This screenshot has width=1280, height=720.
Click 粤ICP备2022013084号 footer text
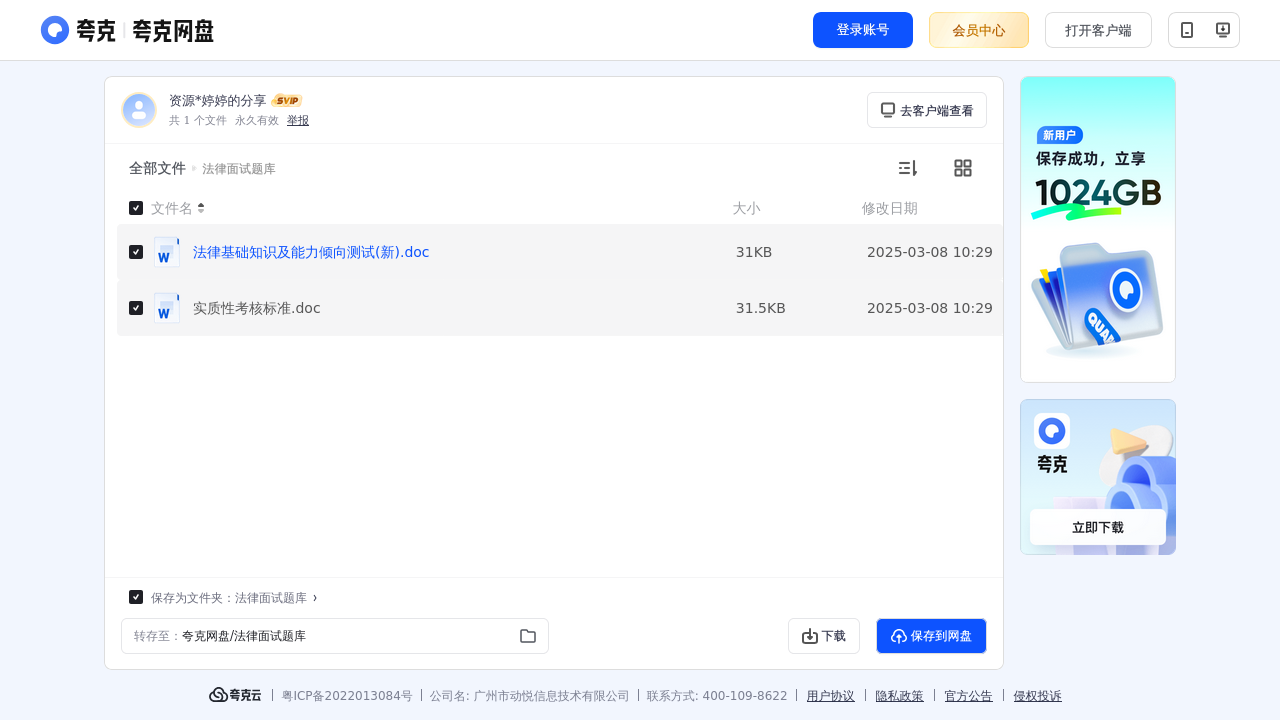pos(347,696)
